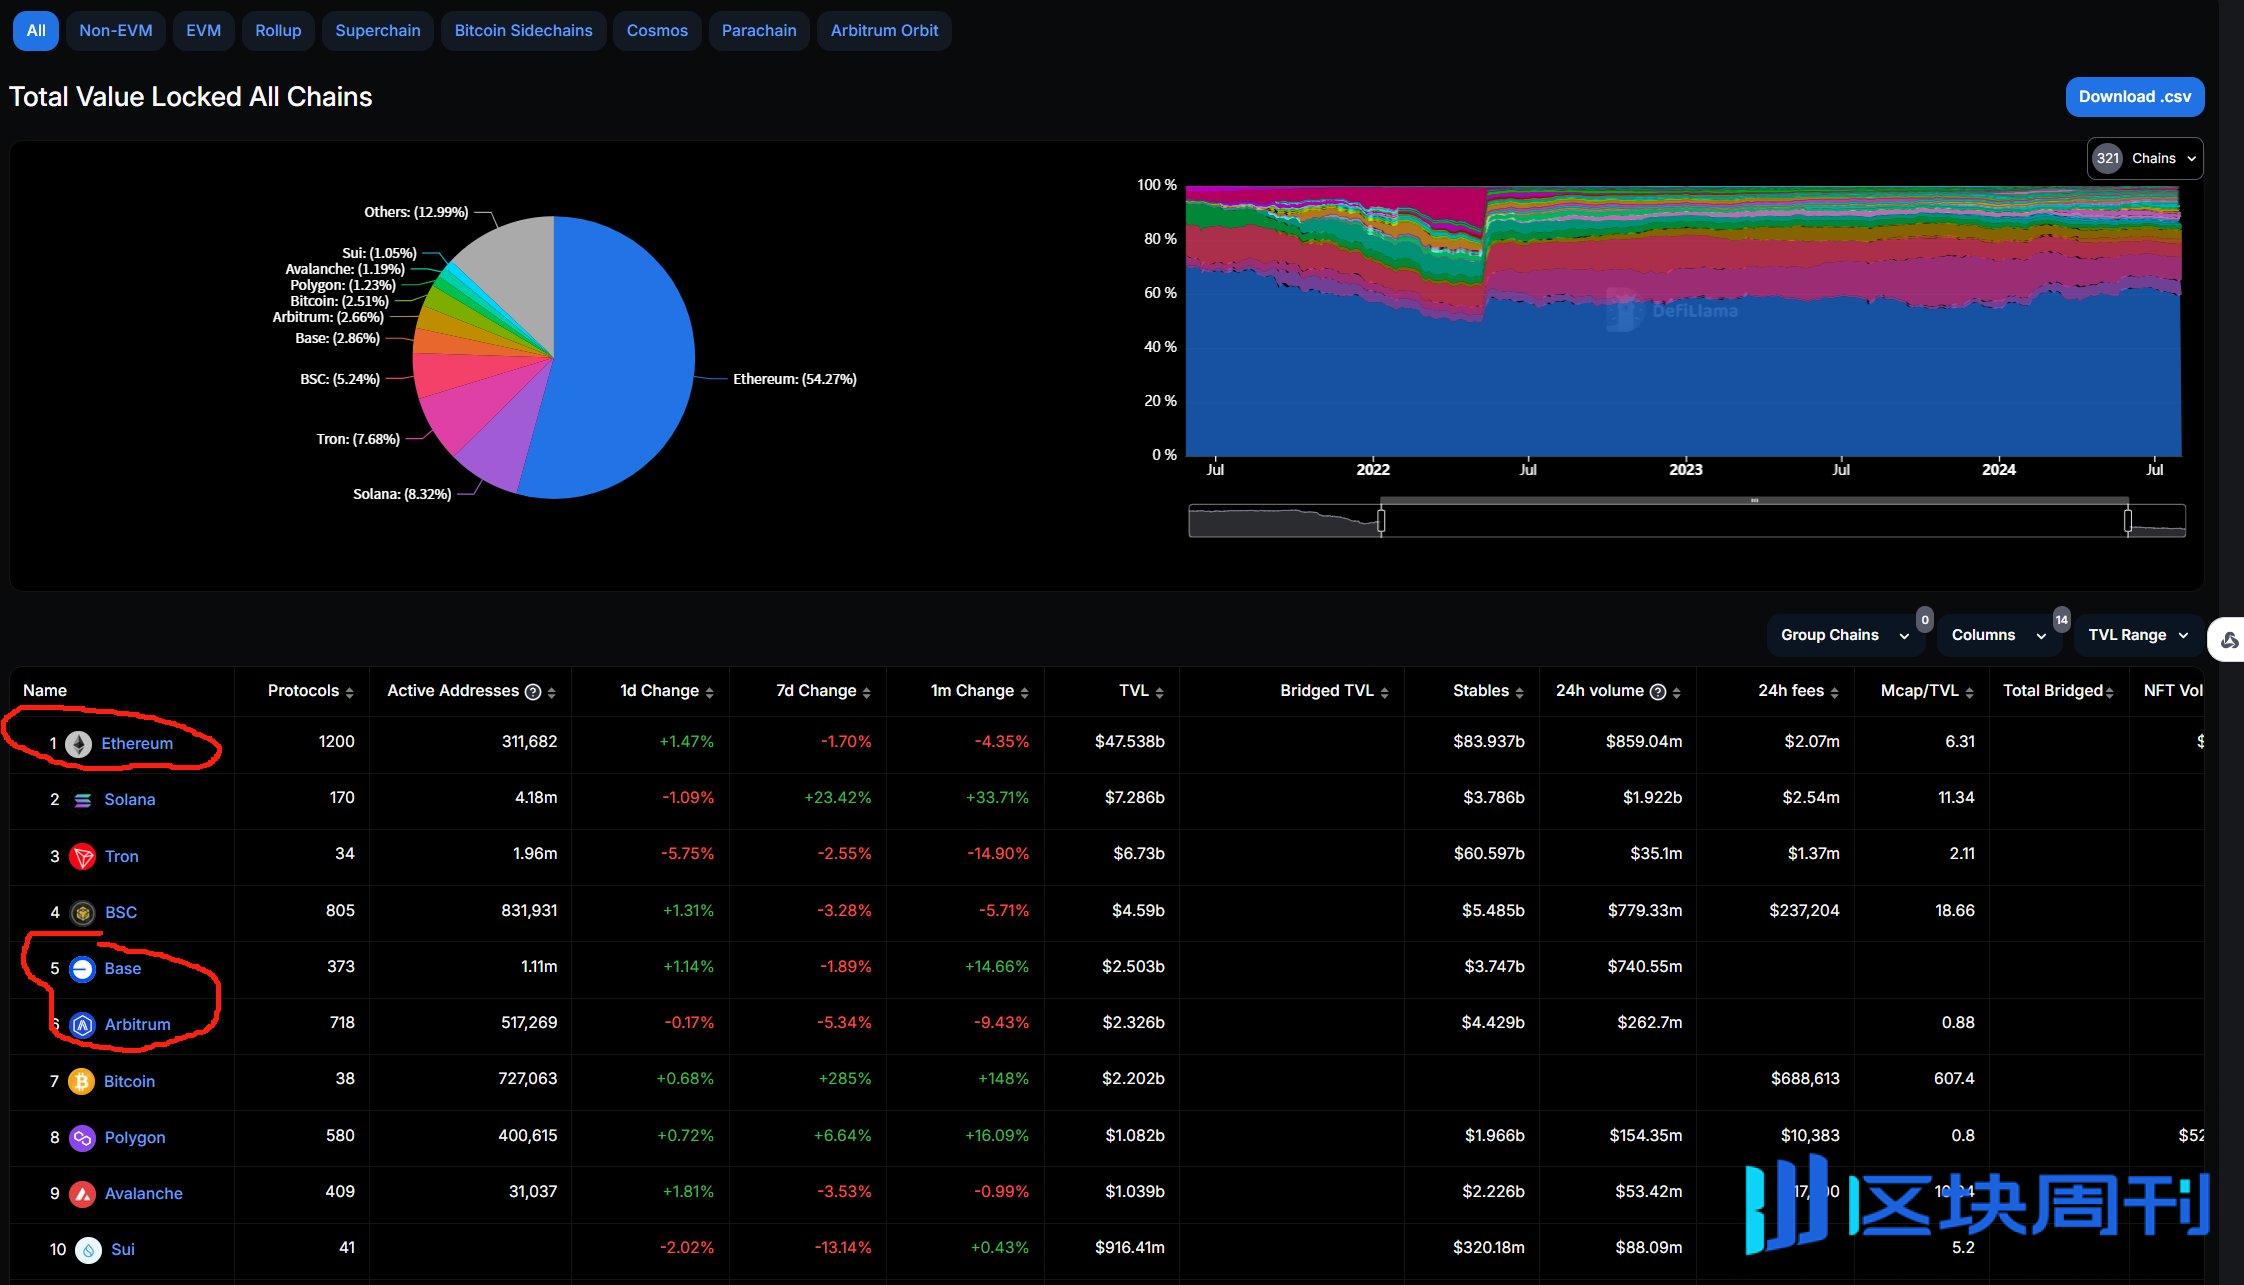This screenshot has width=2244, height=1285.
Task: Click Ethereum TVL value $47.538b
Action: 1129,742
